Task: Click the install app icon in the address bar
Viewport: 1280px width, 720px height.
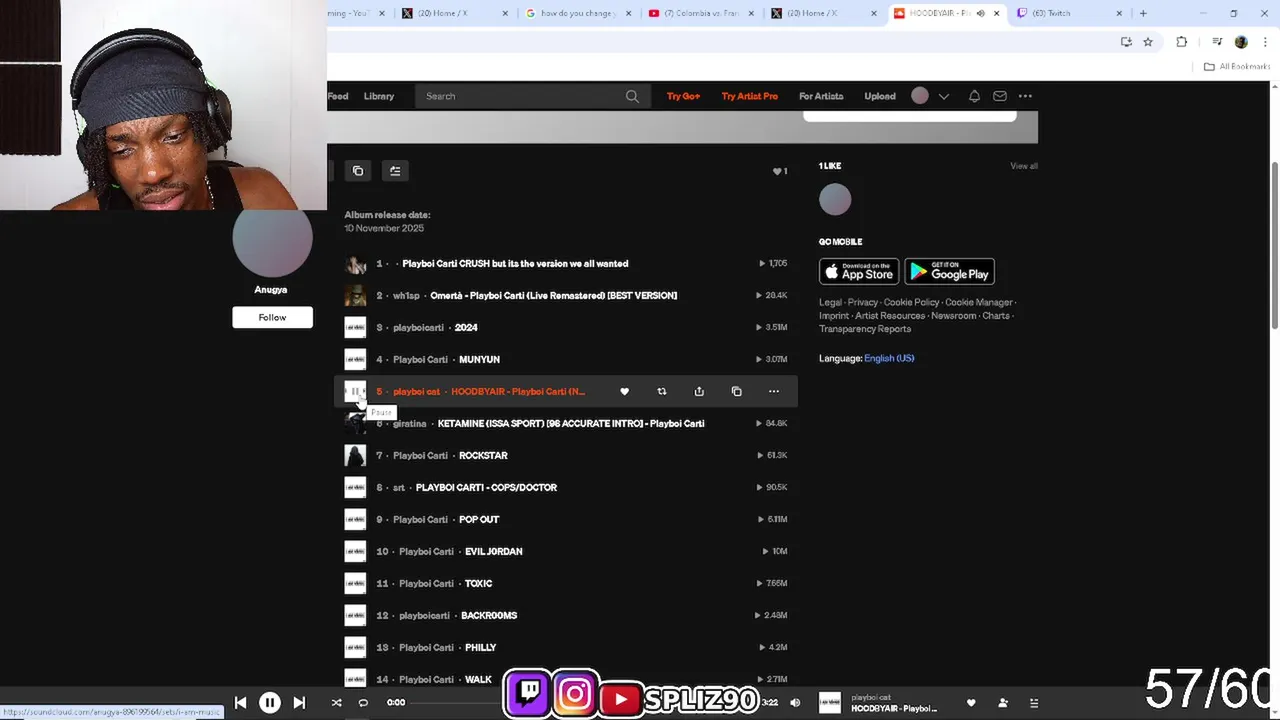Action: point(1126,42)
